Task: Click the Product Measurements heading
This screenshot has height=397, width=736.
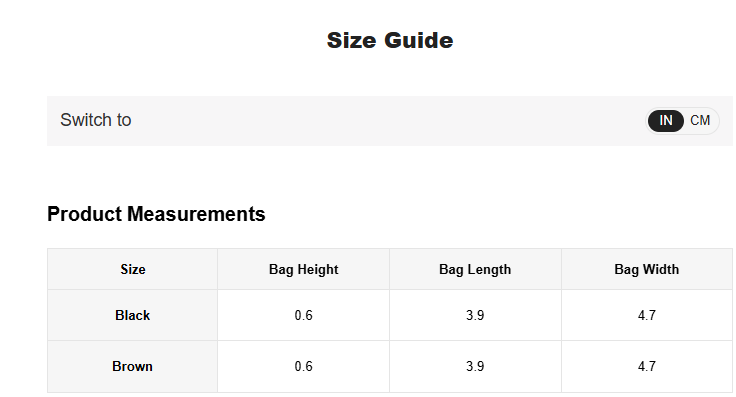Action: pos(156,214)
